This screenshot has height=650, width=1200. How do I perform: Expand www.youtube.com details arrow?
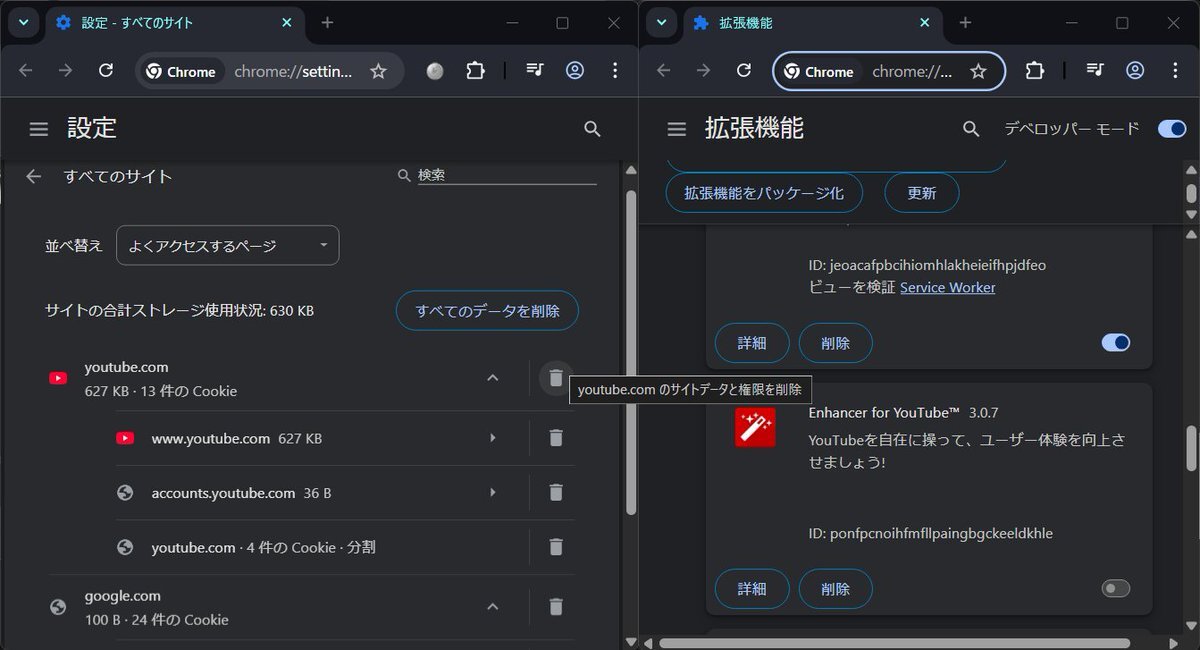[492, 438]
